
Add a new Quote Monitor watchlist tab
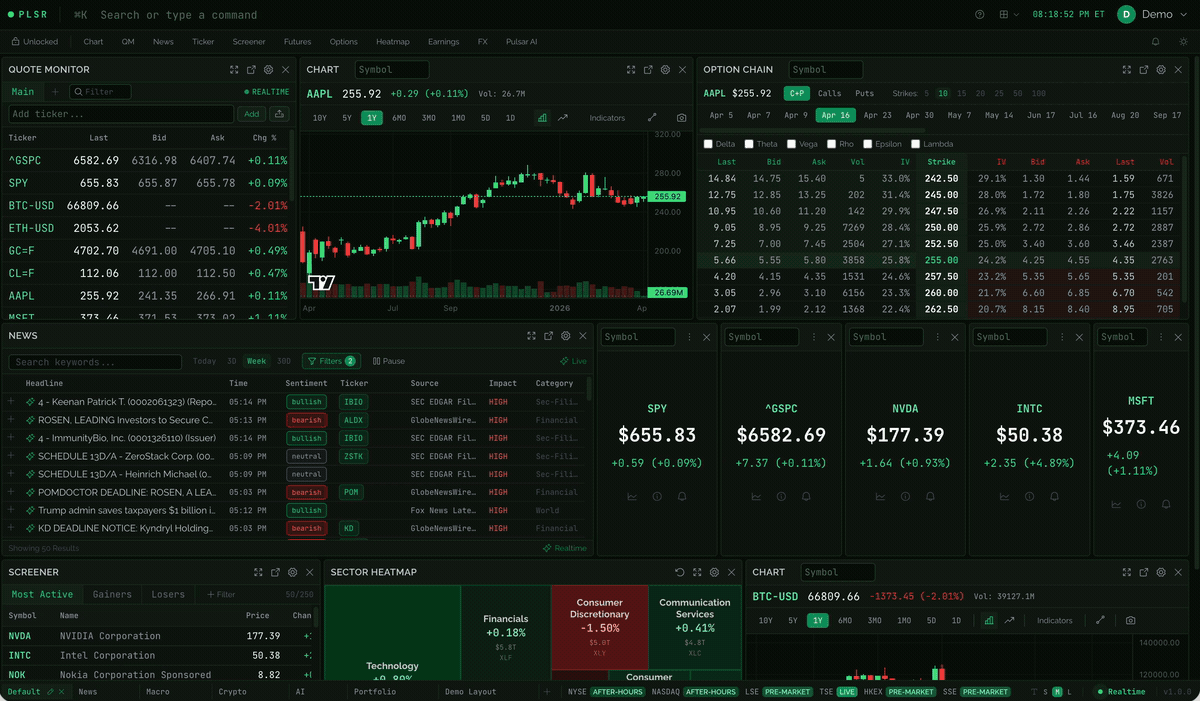[x=55, y=92]
